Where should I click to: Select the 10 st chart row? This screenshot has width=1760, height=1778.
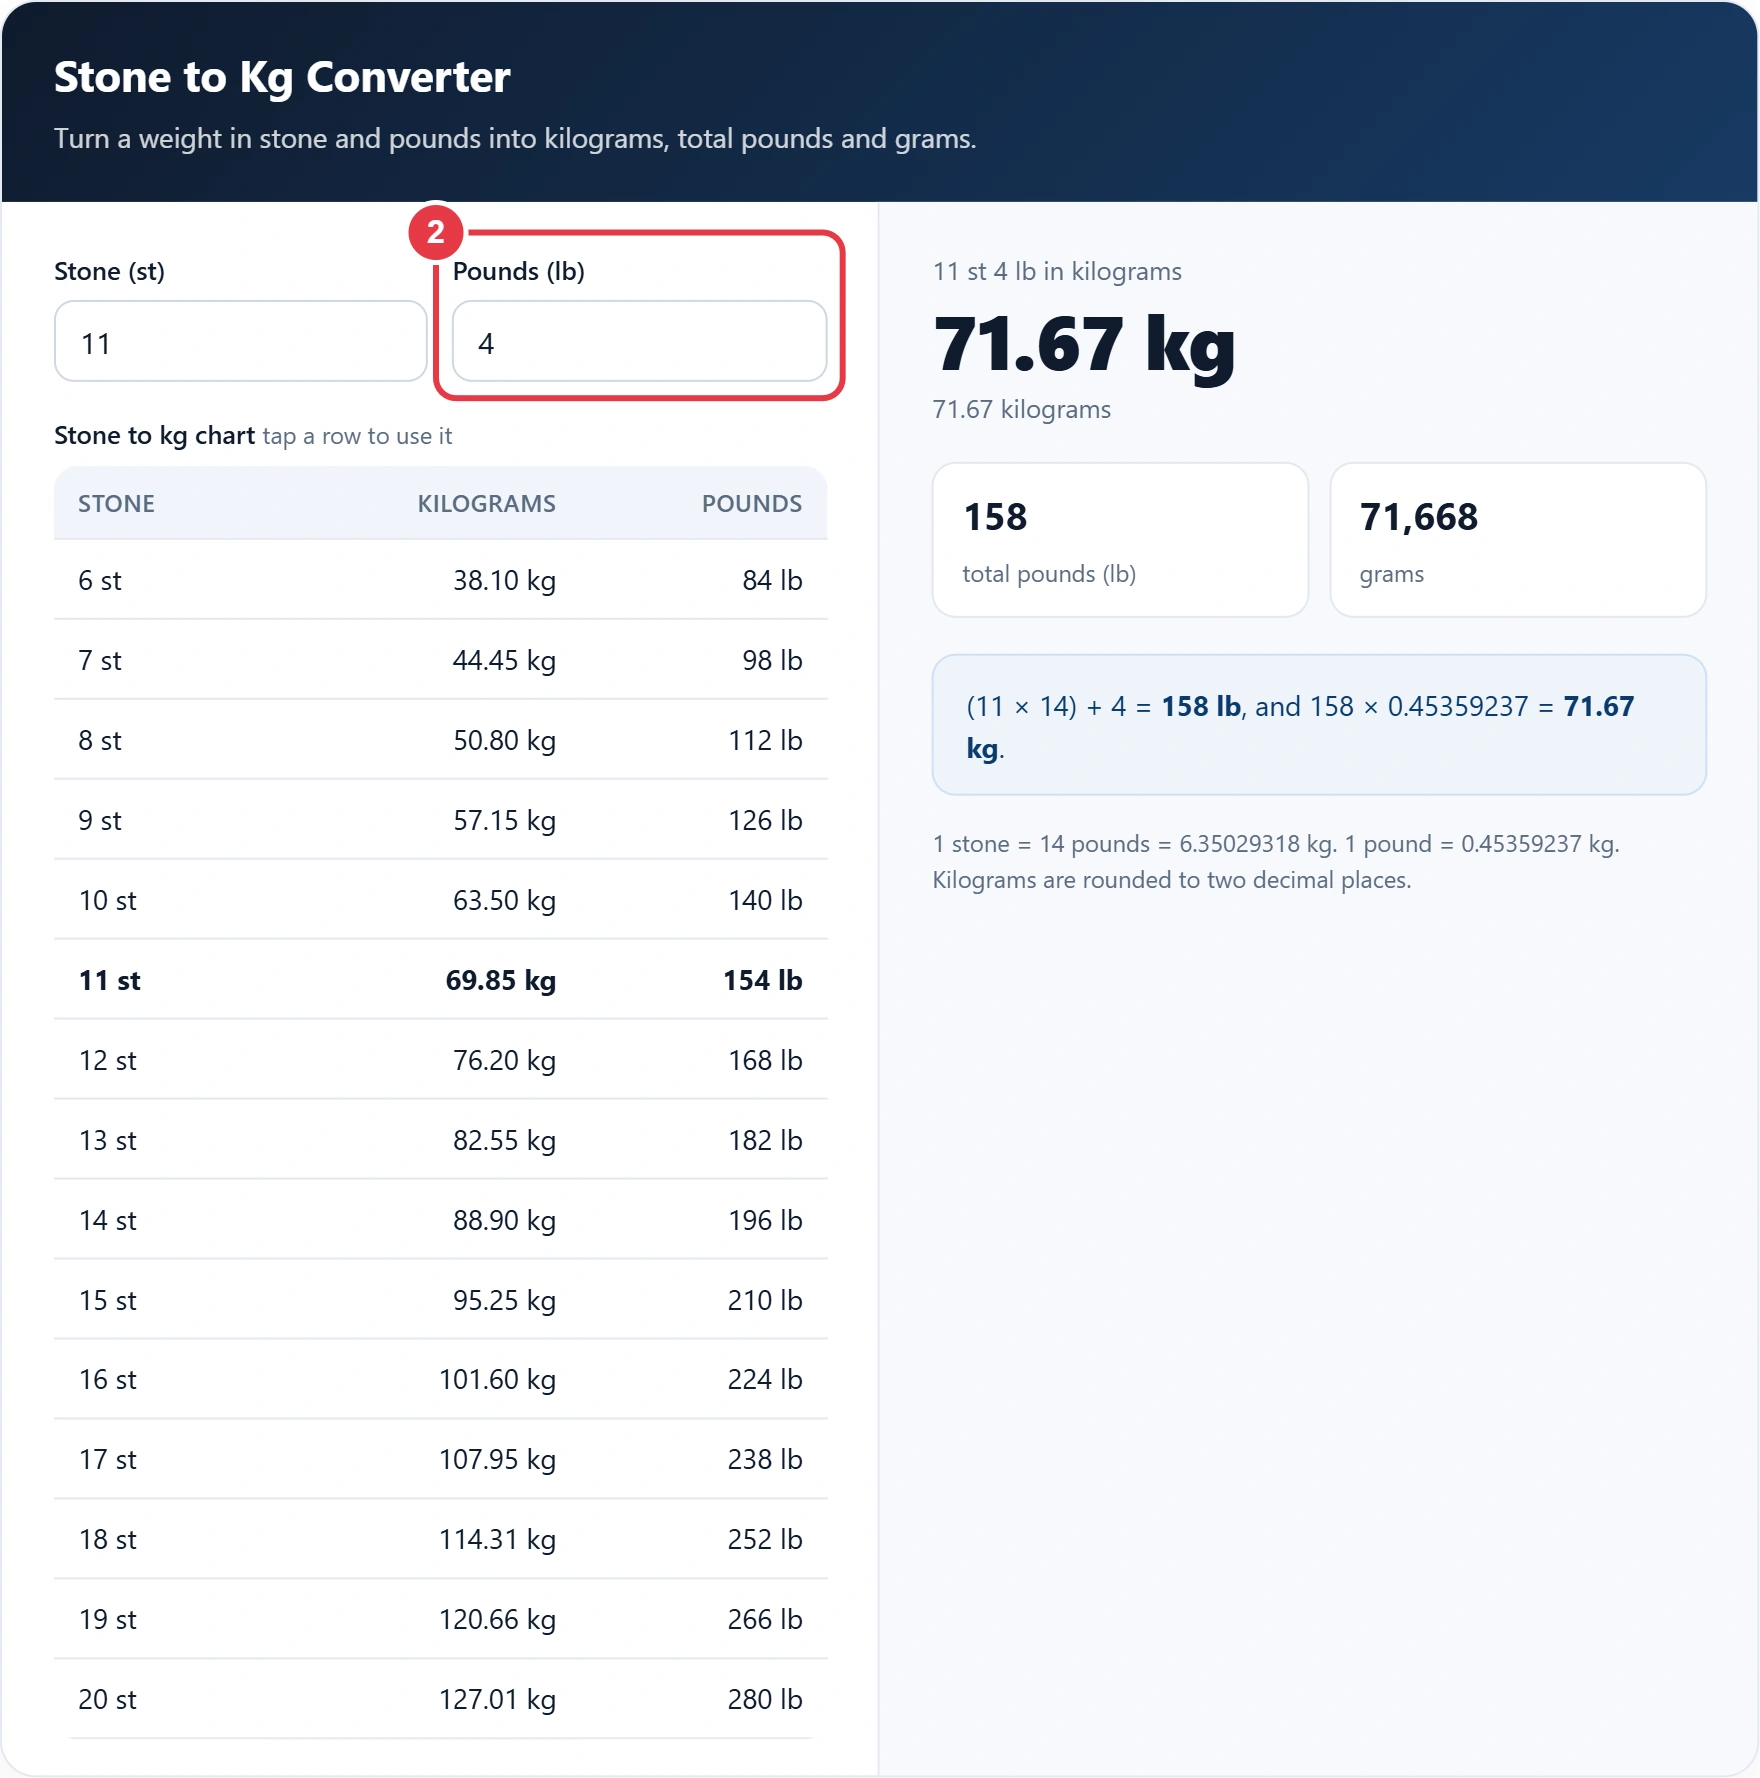(441, 900)
